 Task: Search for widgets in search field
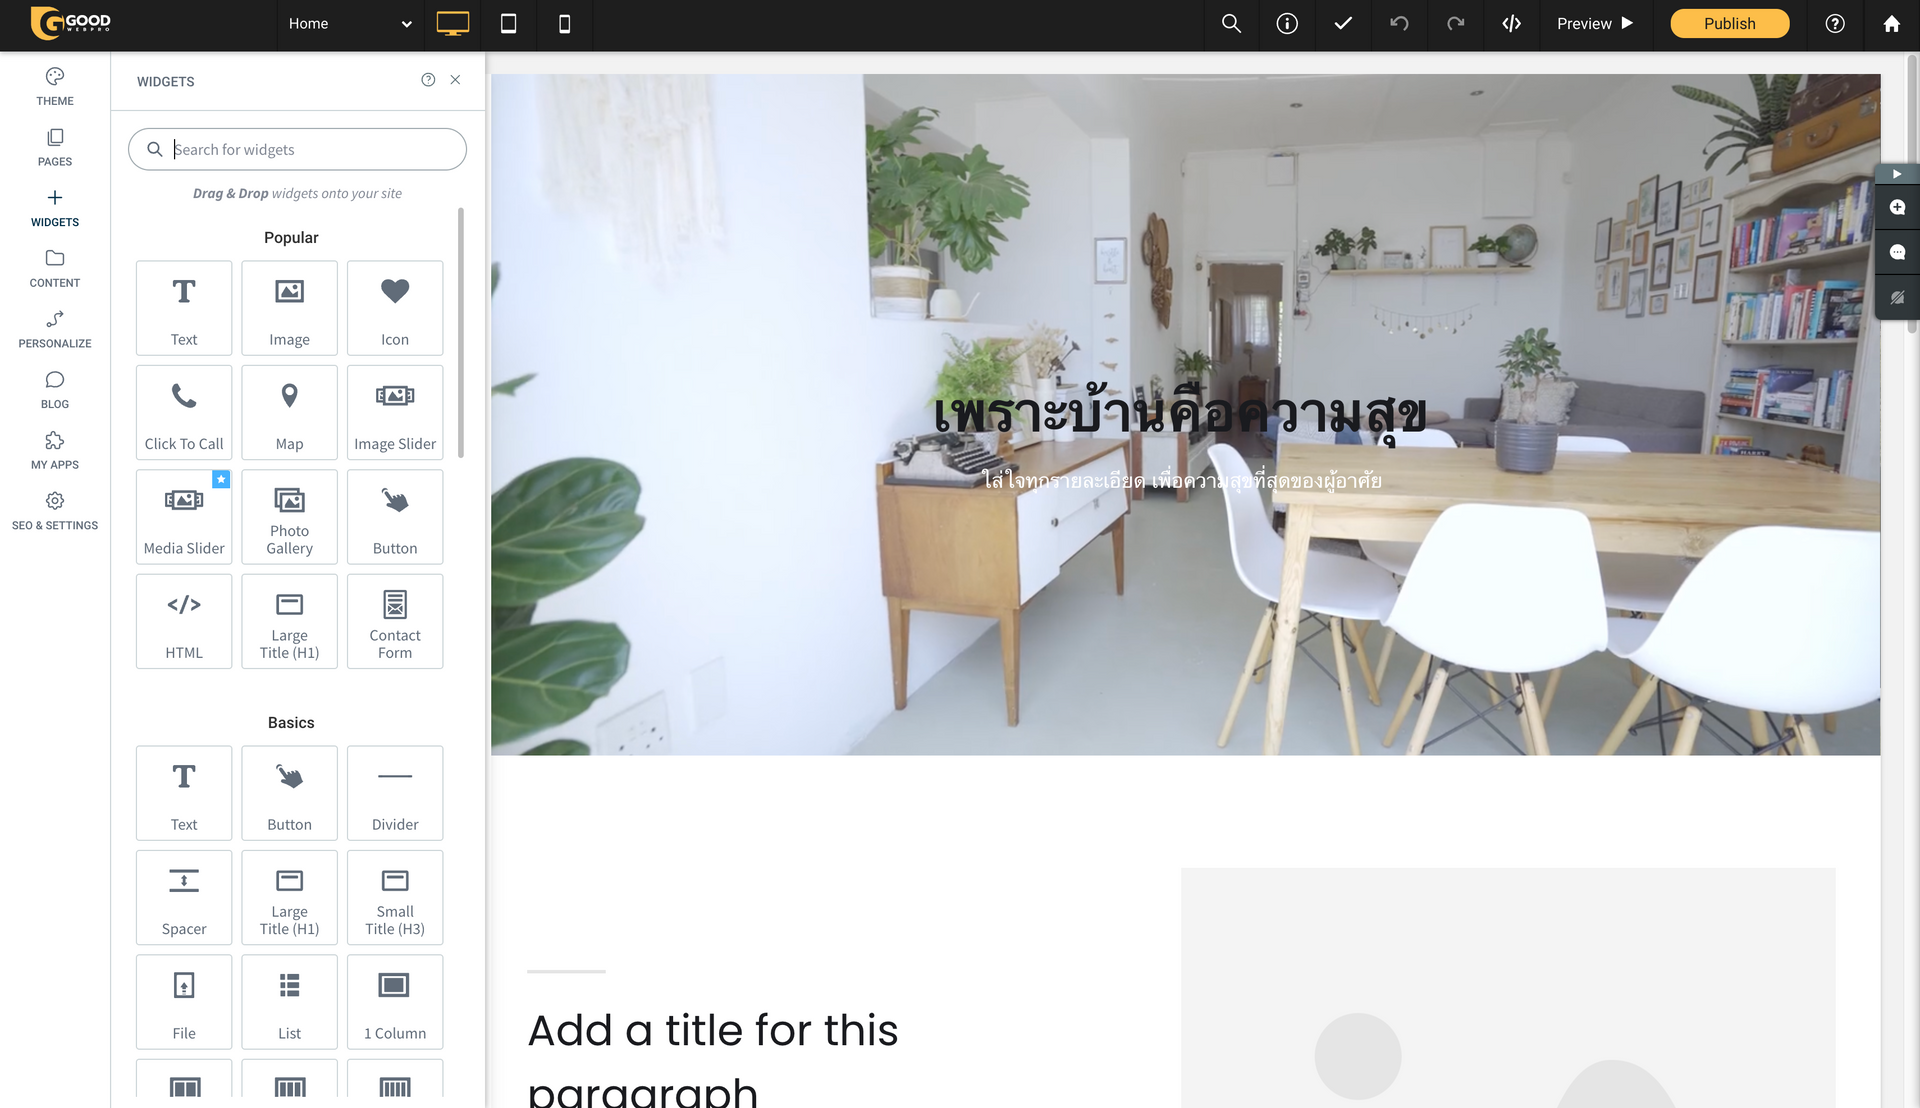pyautogui.click(x=297, y=149)
